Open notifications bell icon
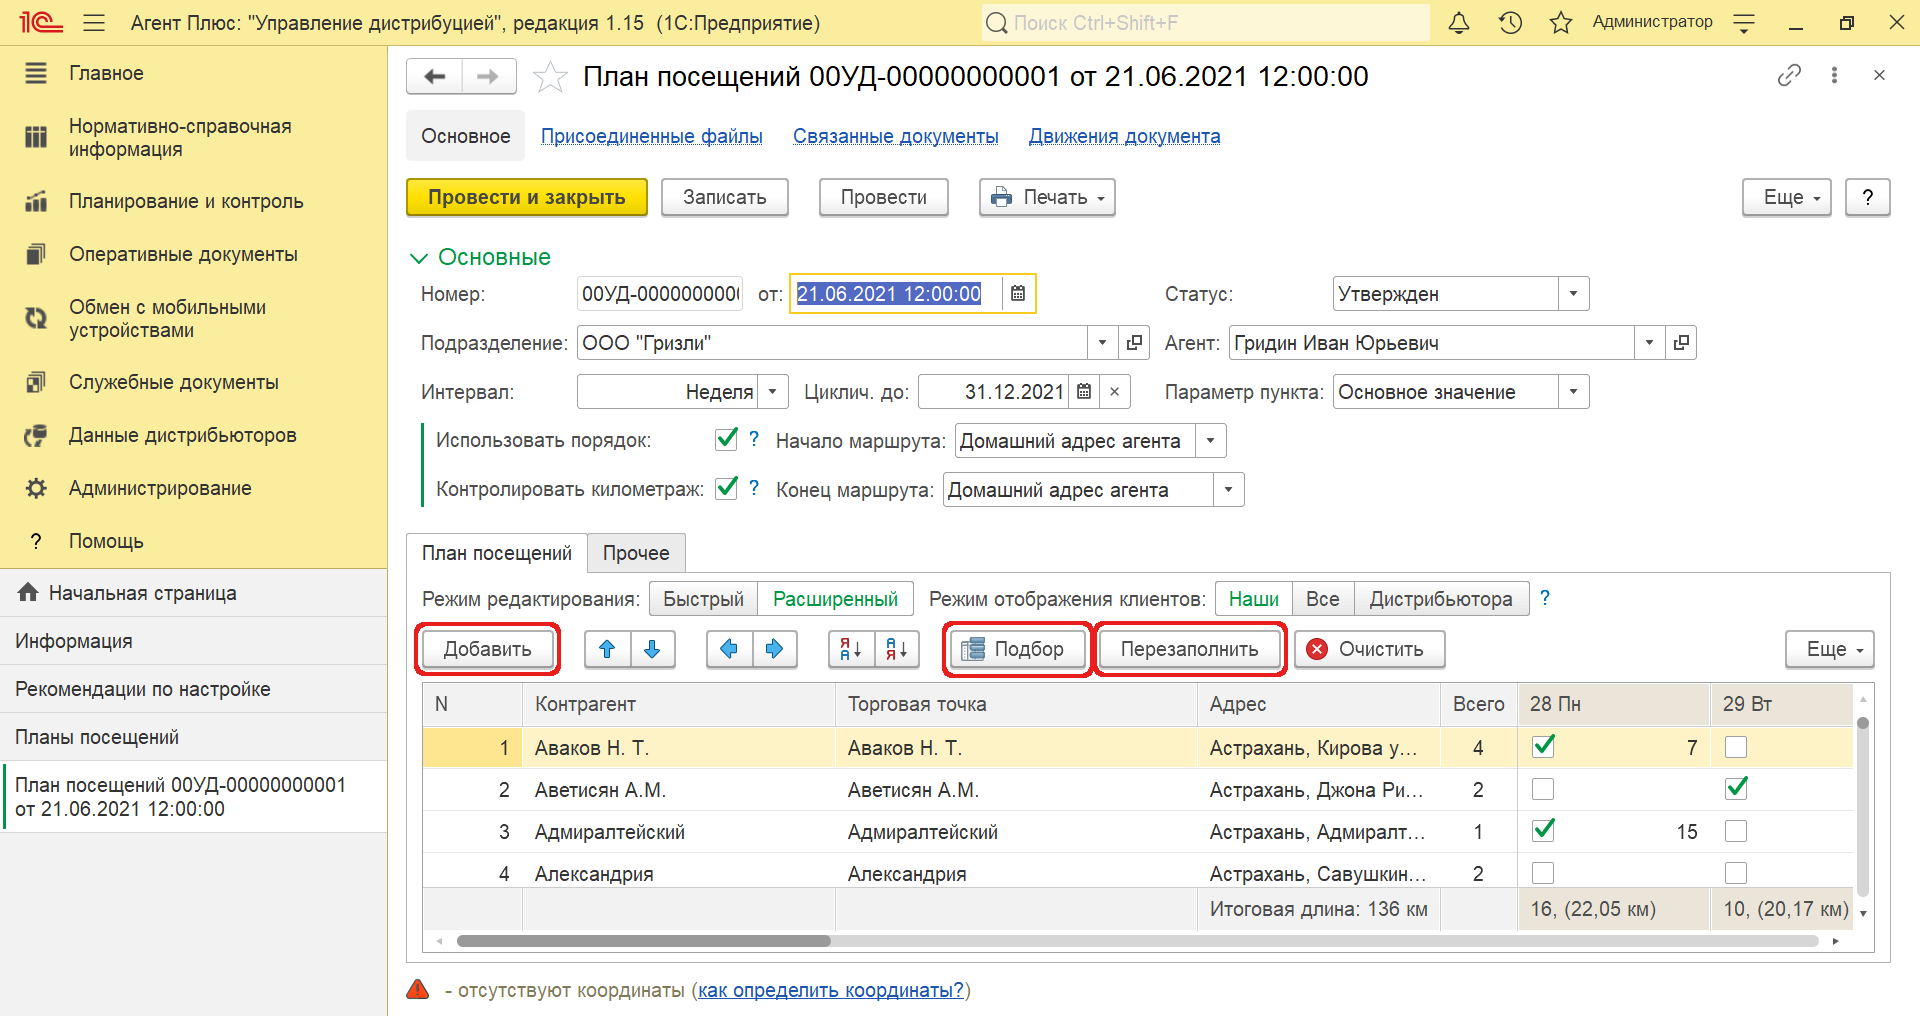Image resolution: width=1920 pixels, height=1016 pixels. 1459,23
